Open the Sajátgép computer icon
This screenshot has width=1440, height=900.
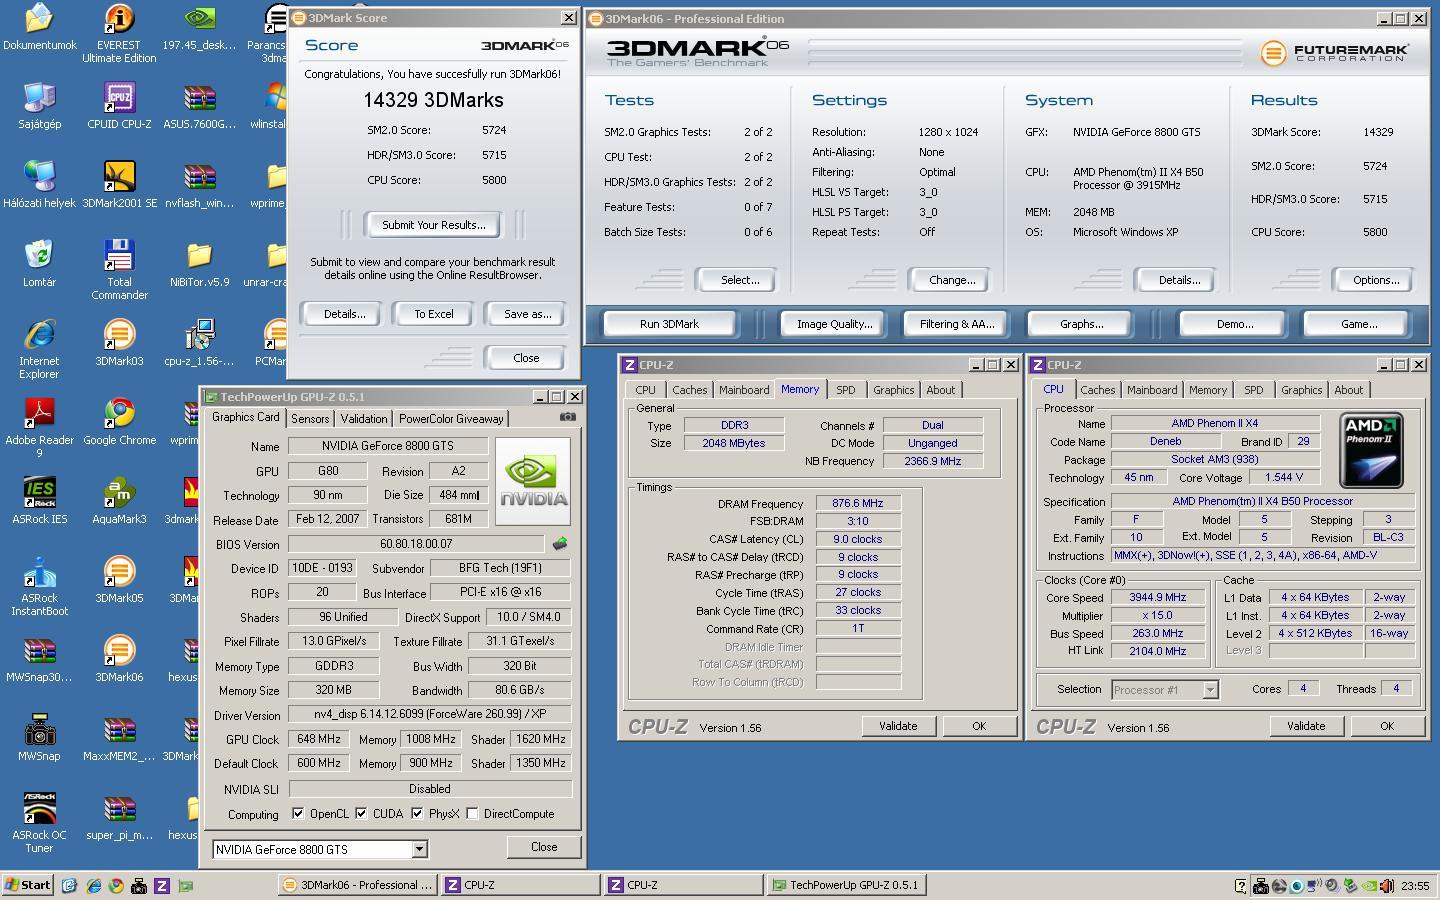[x=39, y=106]
